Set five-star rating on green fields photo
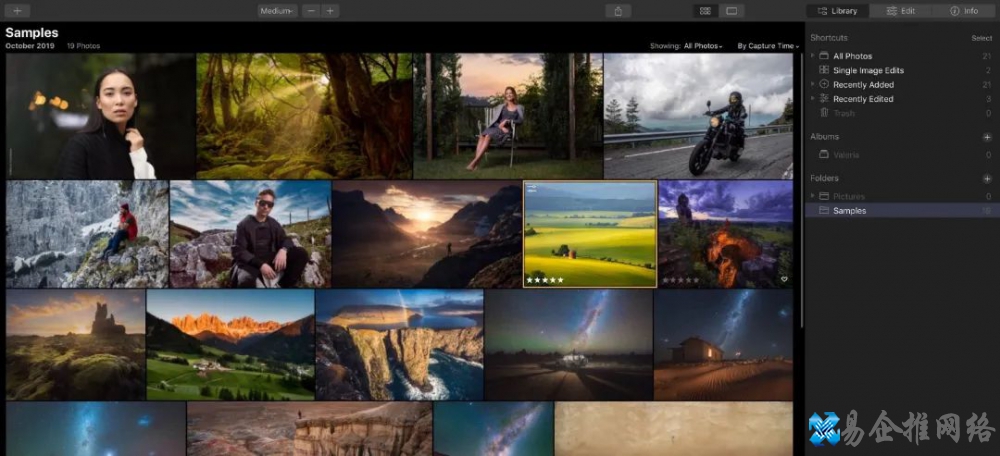 [563, 280]
